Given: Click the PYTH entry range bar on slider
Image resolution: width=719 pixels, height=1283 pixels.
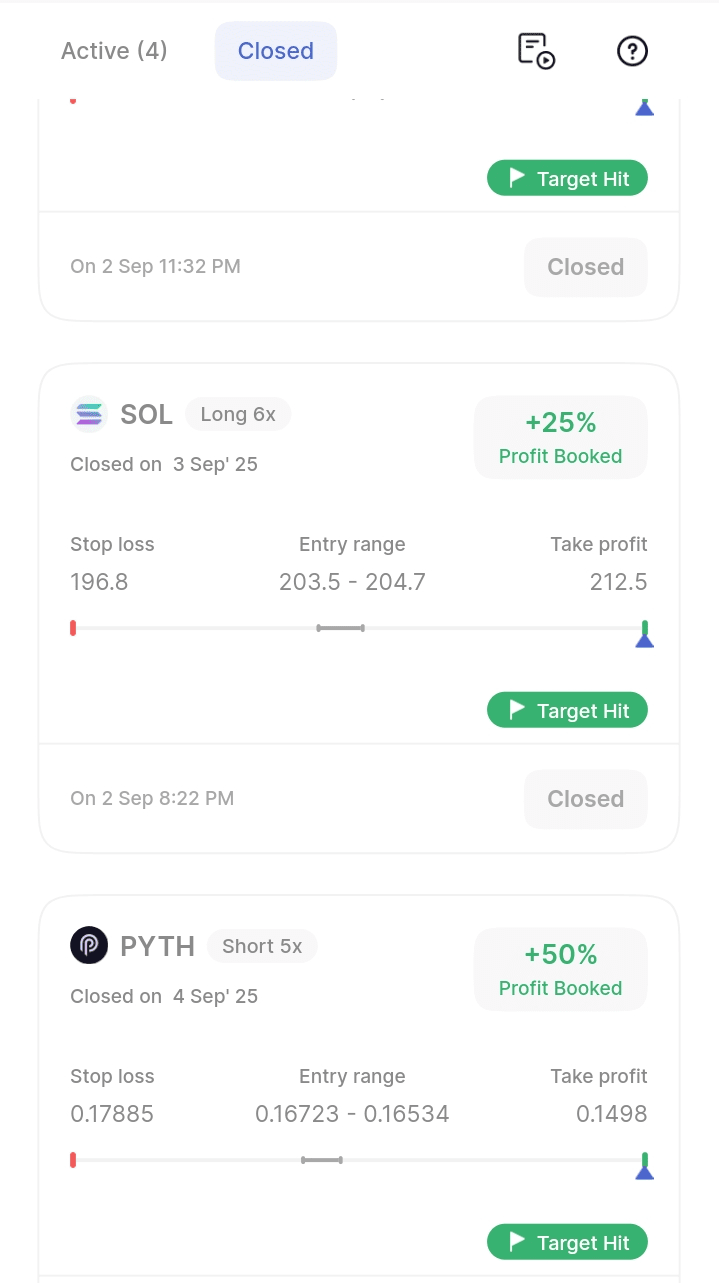Looking at the screenshot, I should coord(322,1160).
